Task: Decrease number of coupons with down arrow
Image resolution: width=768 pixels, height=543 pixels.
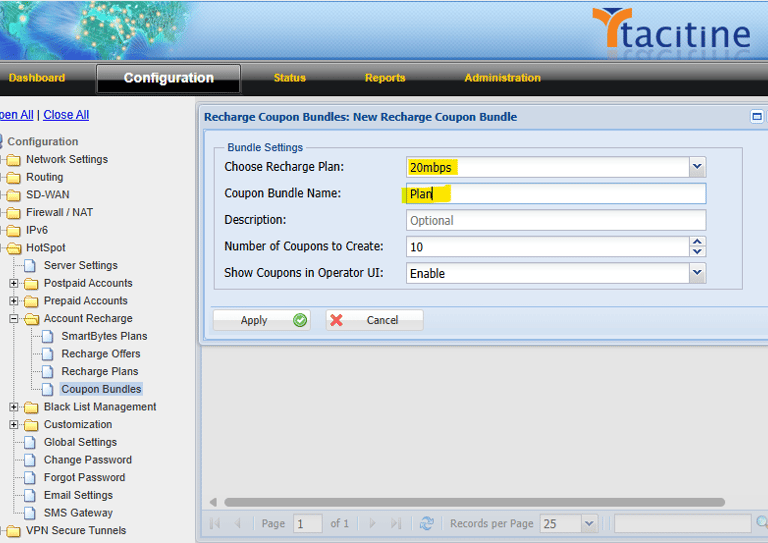Action: tap(697, 252)
